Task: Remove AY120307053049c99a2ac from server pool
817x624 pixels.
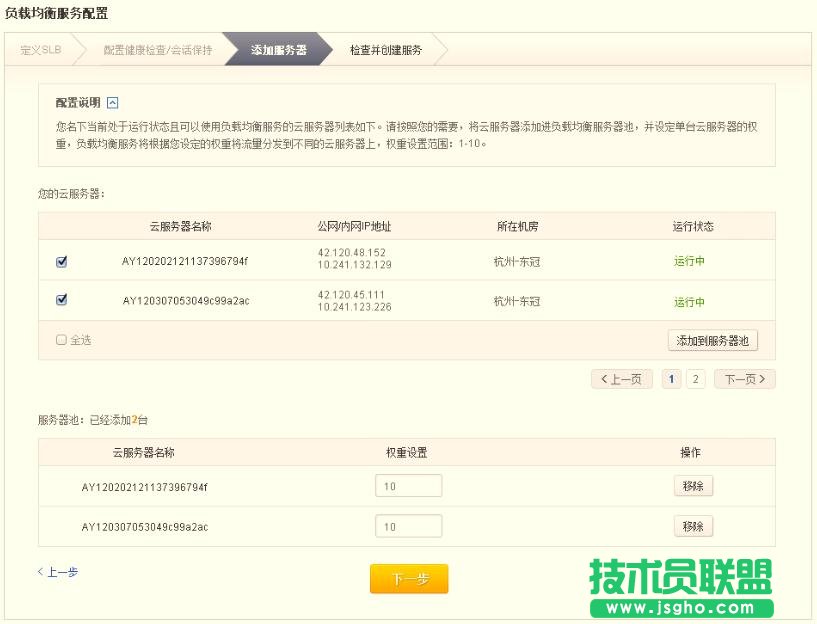Action: point(693,526)
